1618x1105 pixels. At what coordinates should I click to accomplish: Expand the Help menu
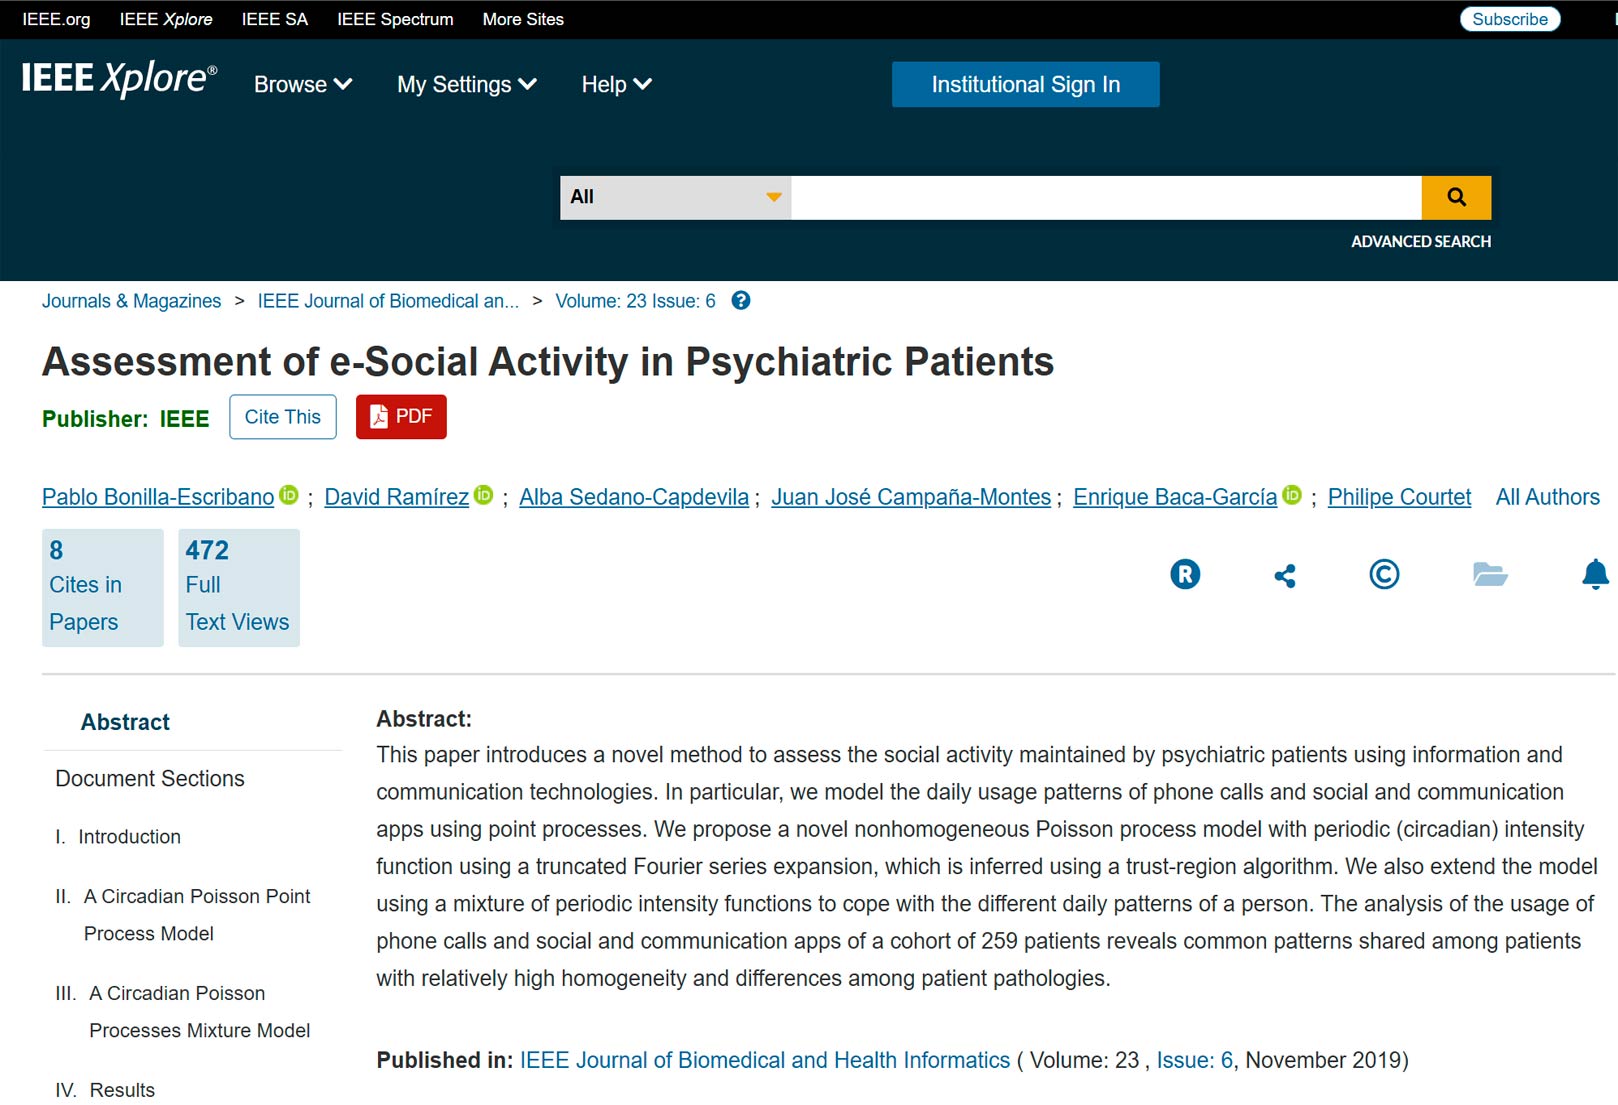tap(617, 85)
